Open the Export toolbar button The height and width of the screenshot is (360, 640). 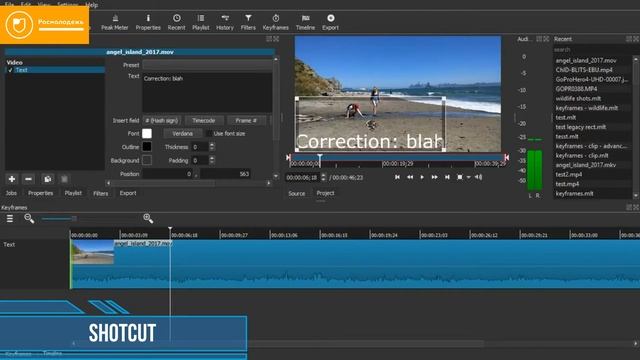pyautogui.click(x=331, y=22)
